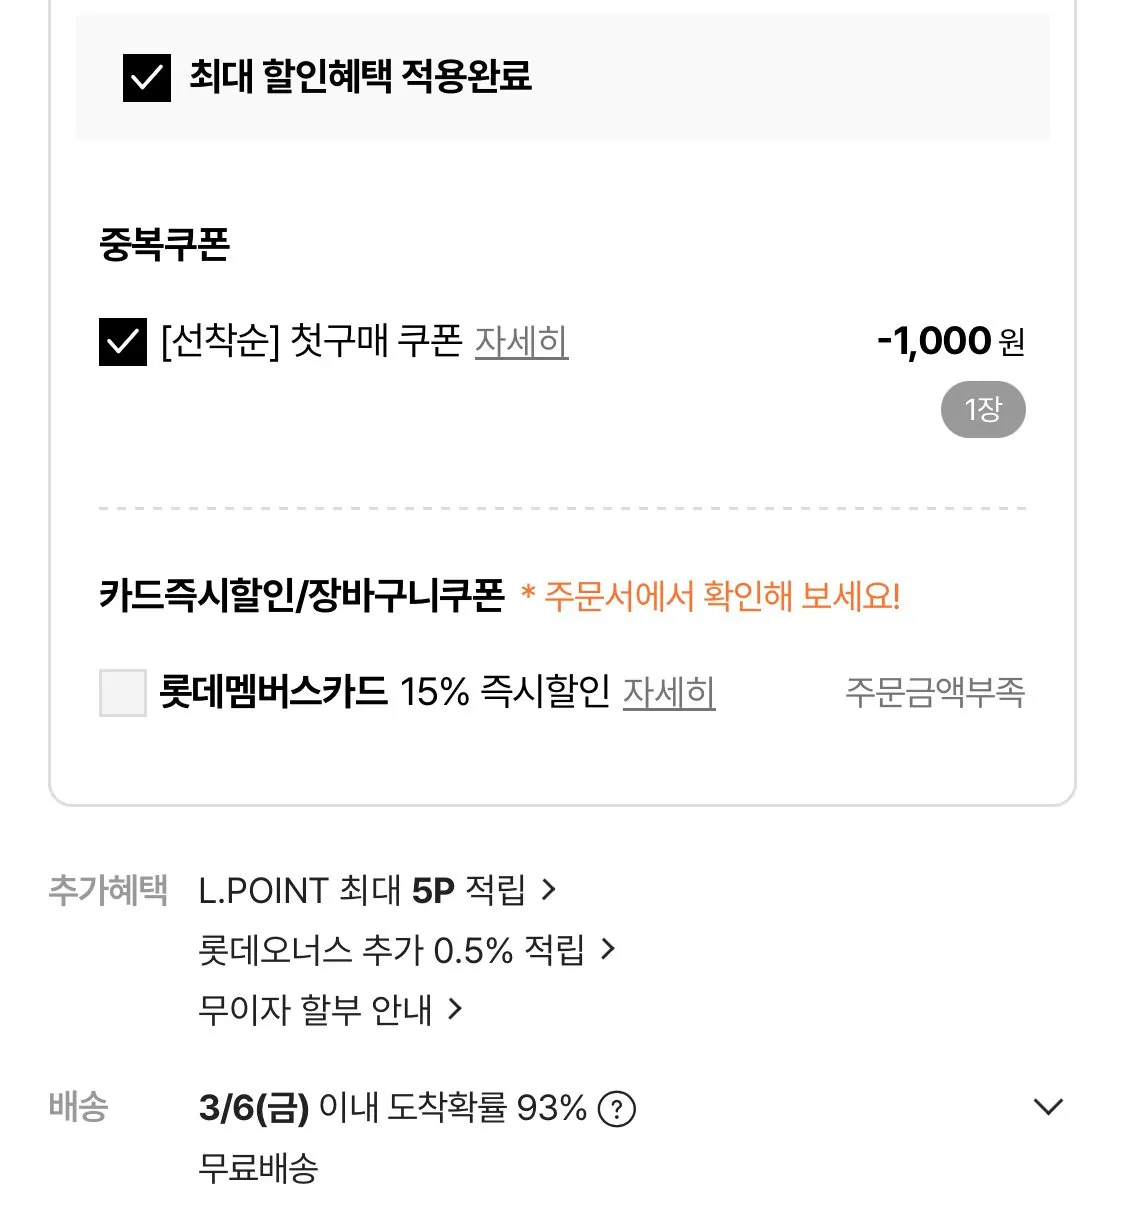Click the orange 주문서에서 확인해 보세요 notice
Screen dimensions: 1125x1209
pos(711,596)
